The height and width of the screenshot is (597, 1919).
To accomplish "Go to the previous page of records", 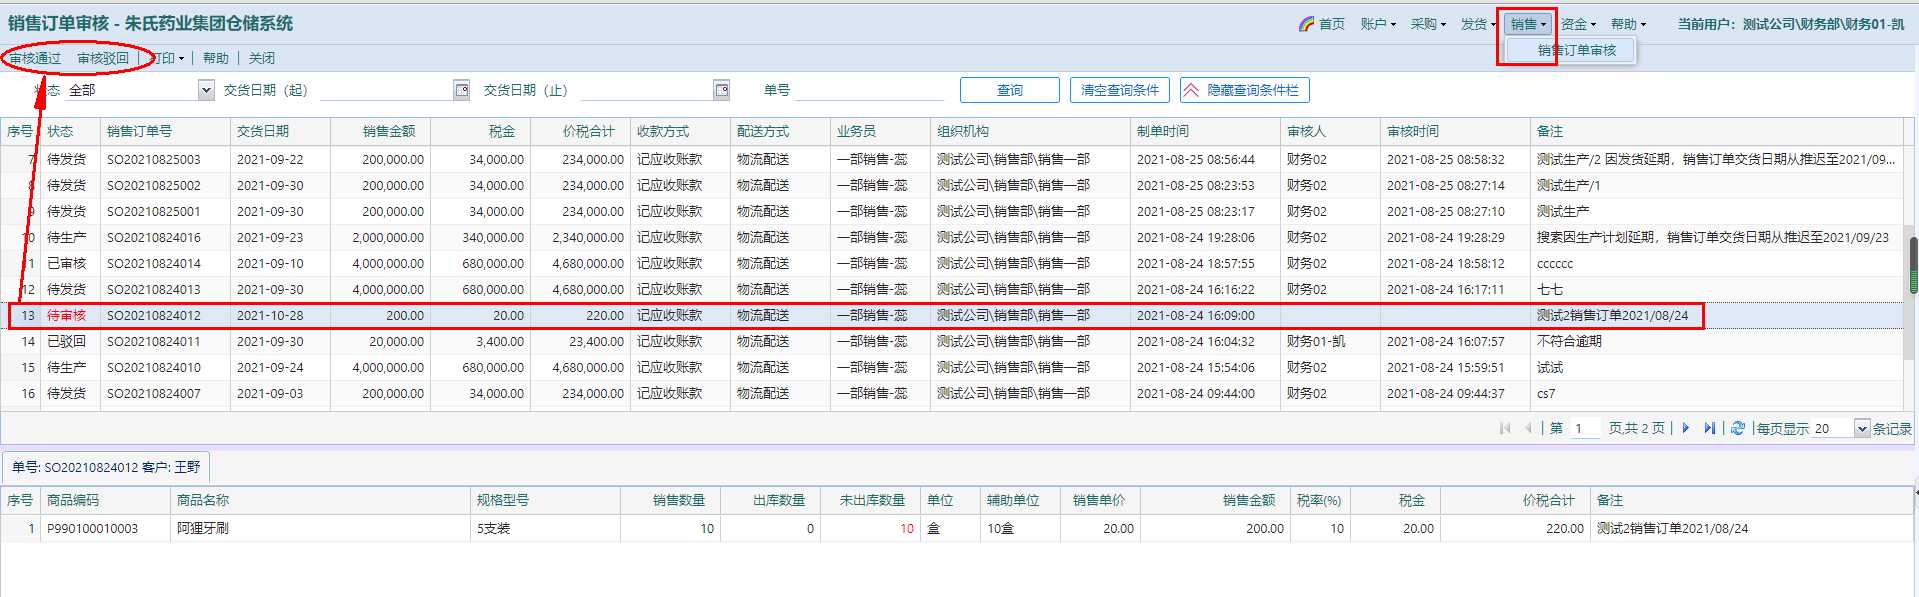I will click(1528, 428).
